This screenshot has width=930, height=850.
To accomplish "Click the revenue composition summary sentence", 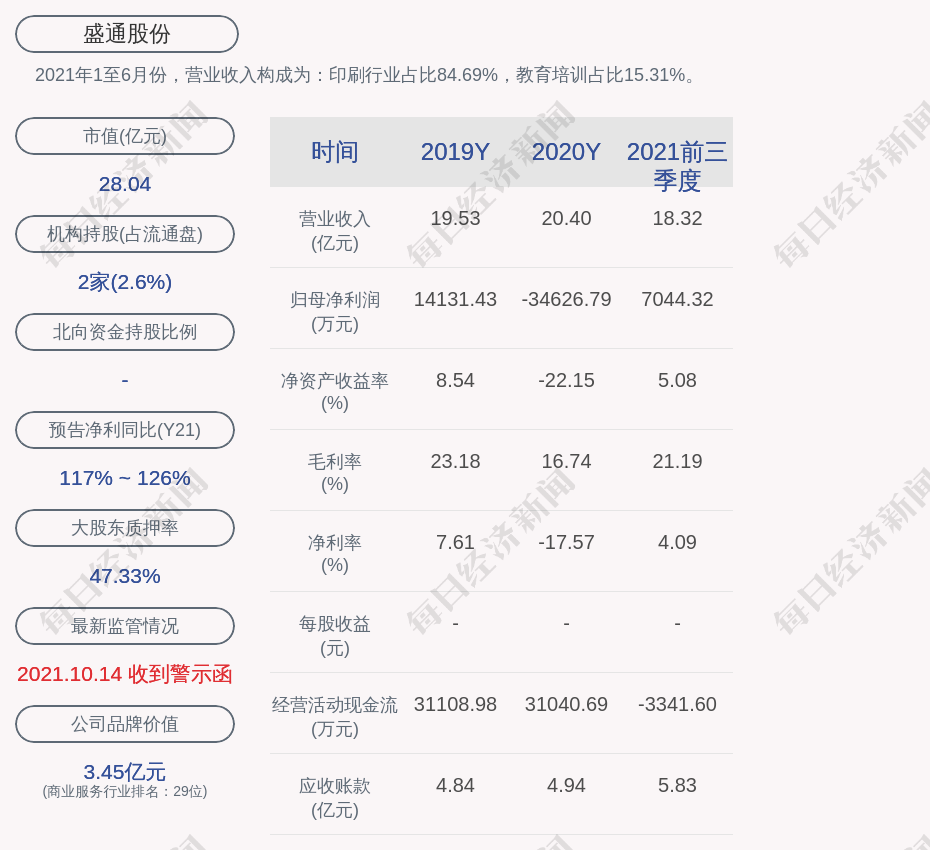I will [x=367, y=75].
